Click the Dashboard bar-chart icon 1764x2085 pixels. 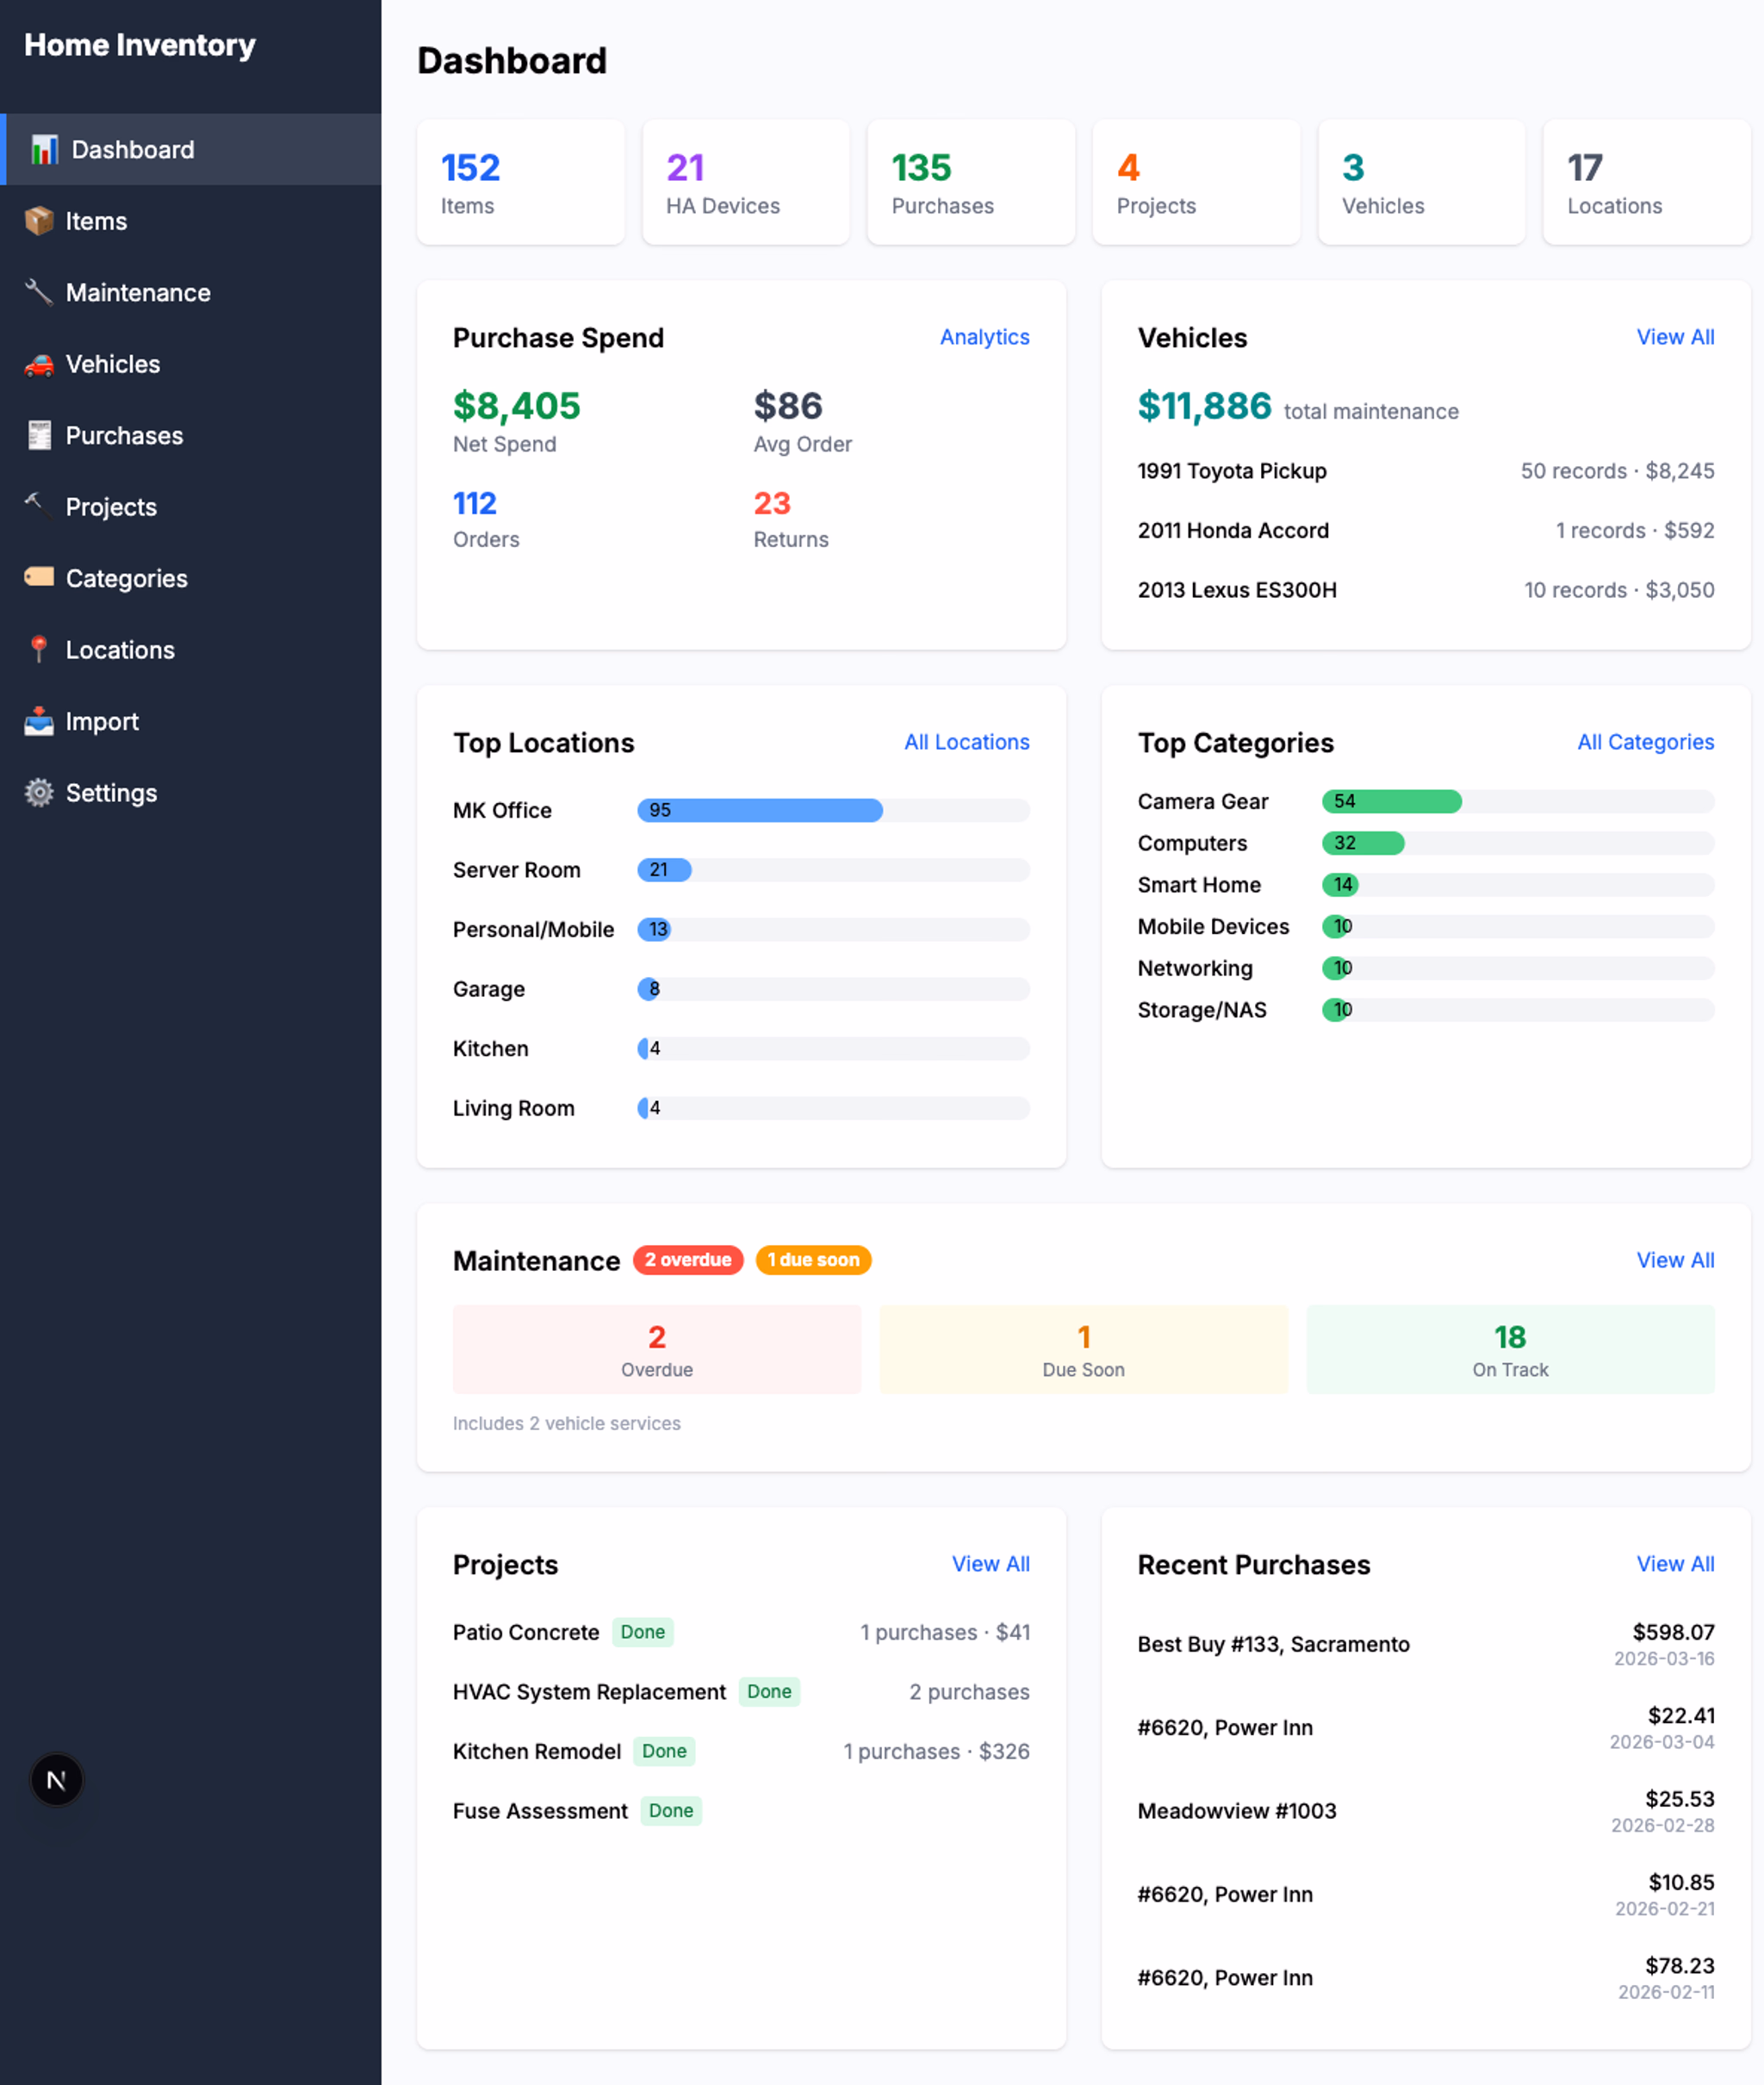[x=42, y=149]
